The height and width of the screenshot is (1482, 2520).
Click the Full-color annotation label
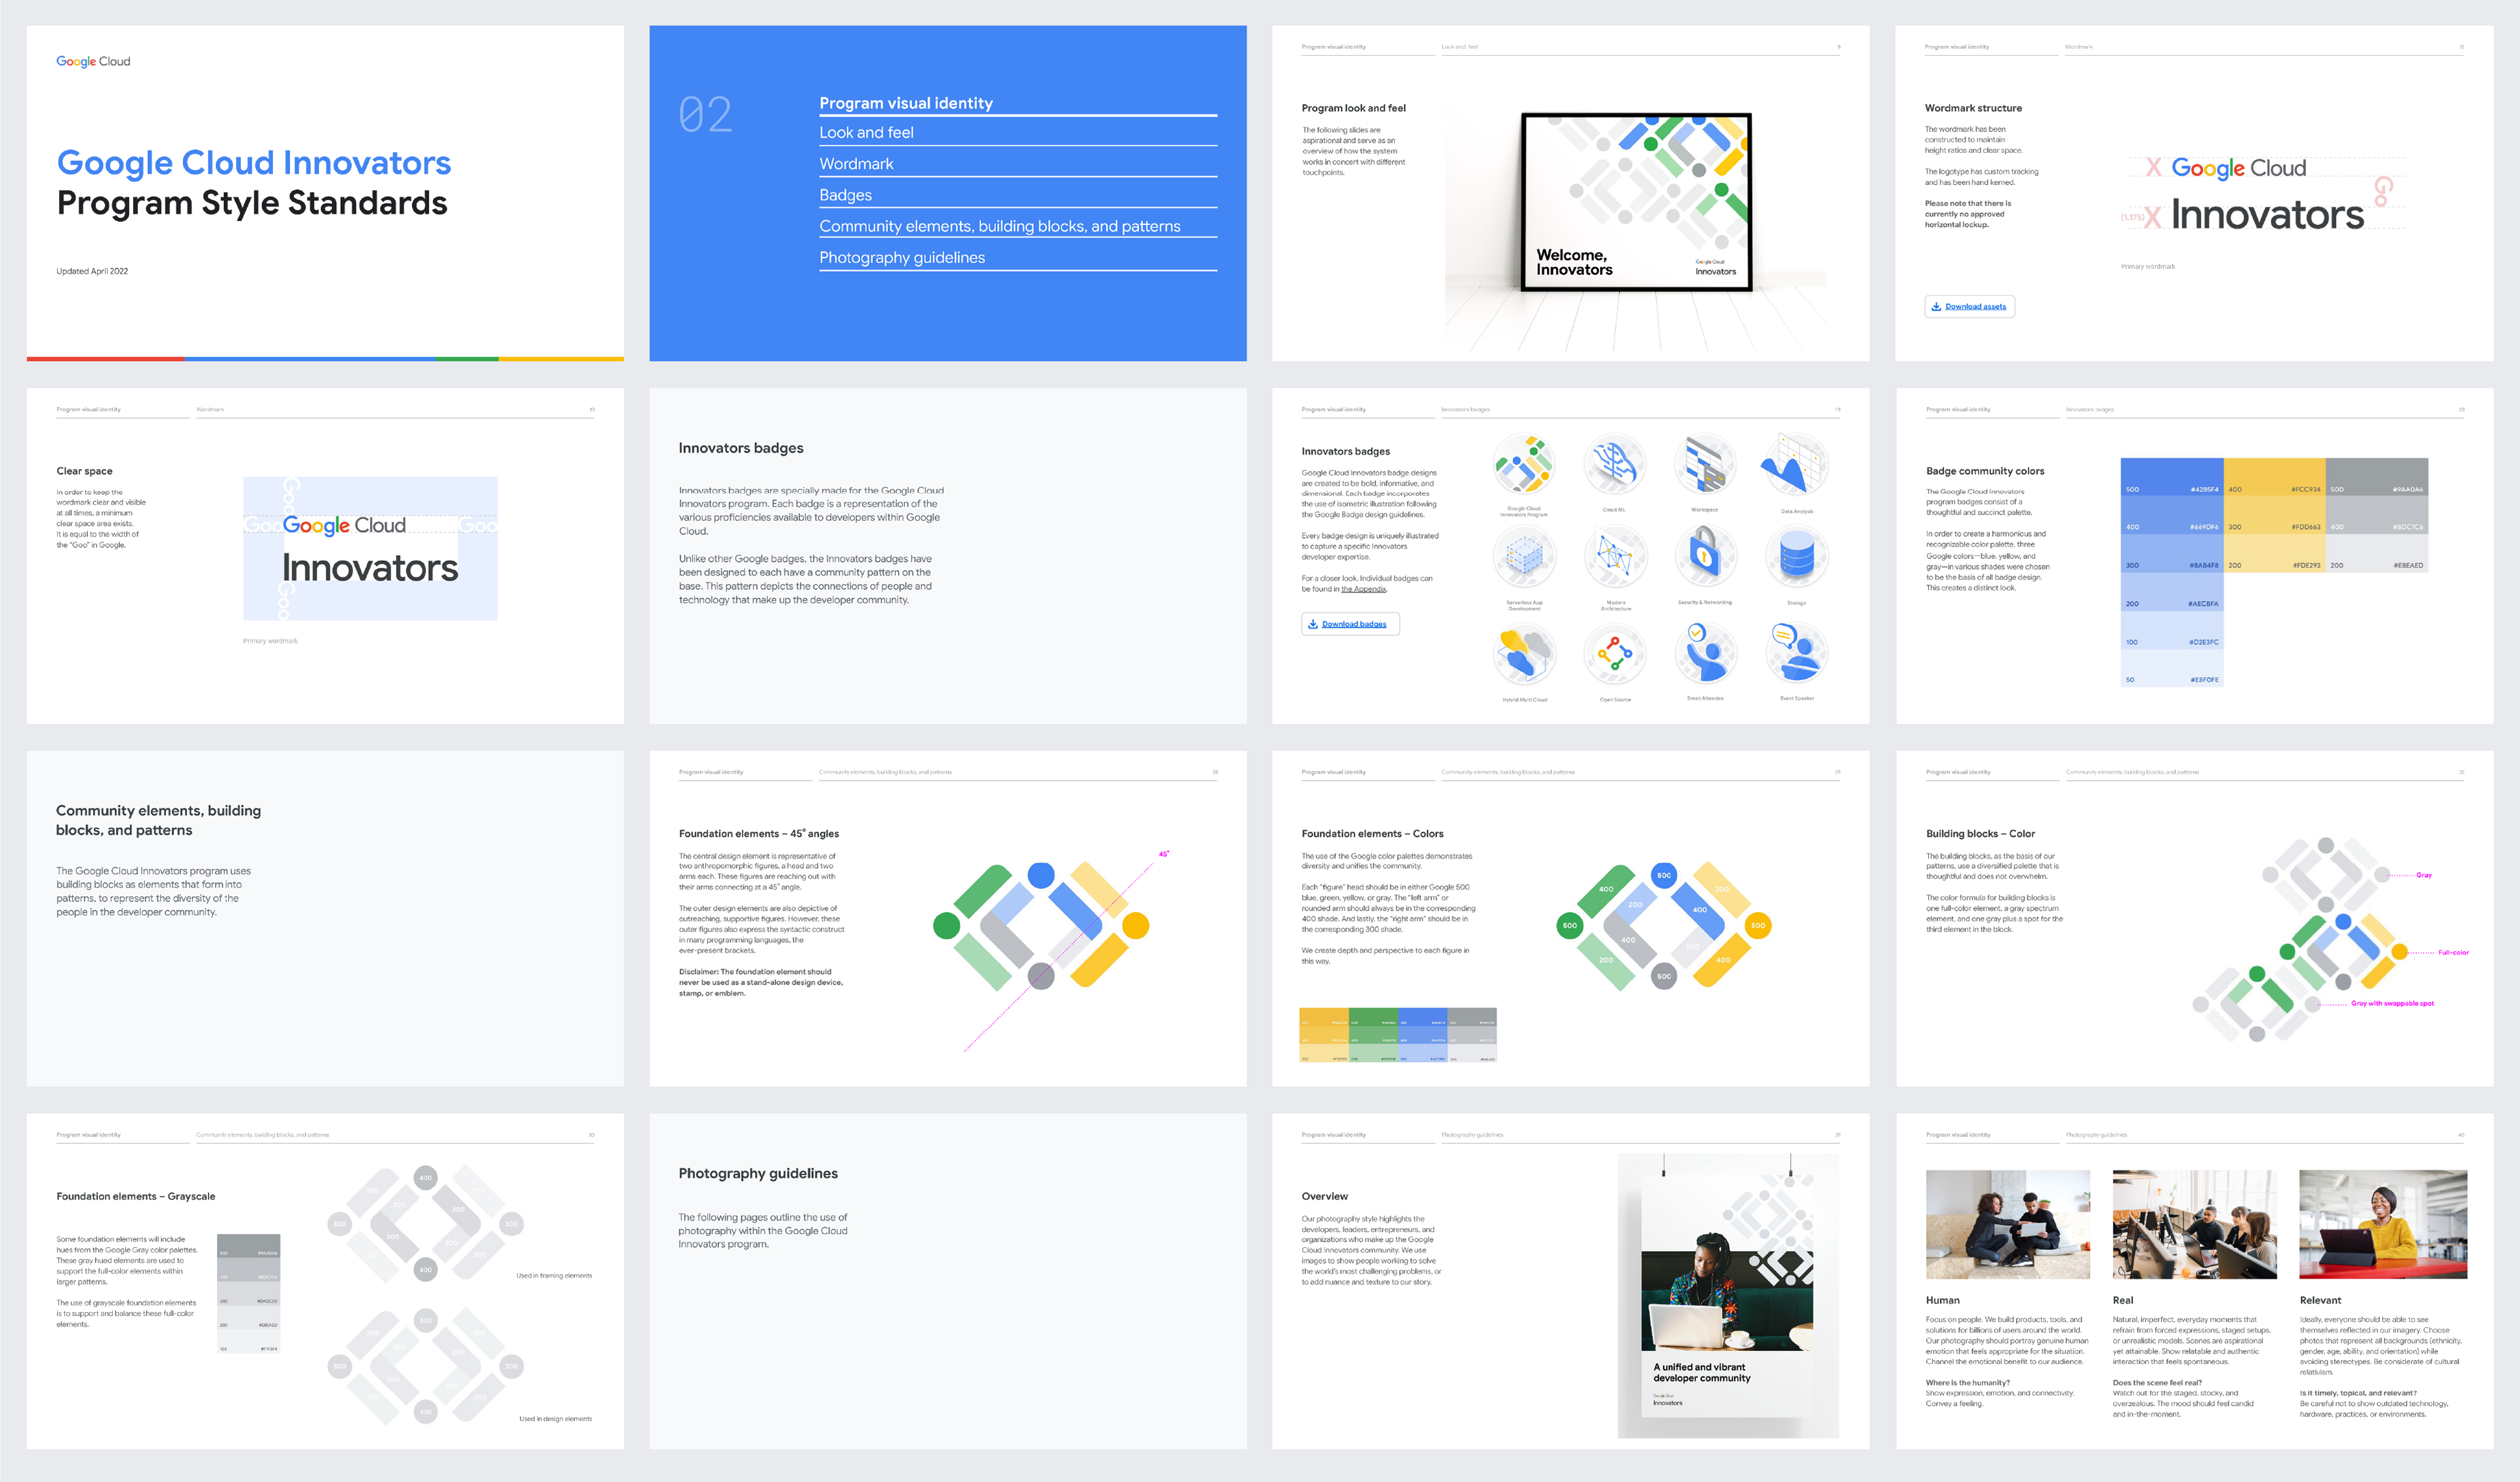click(x=2453, y=952)
